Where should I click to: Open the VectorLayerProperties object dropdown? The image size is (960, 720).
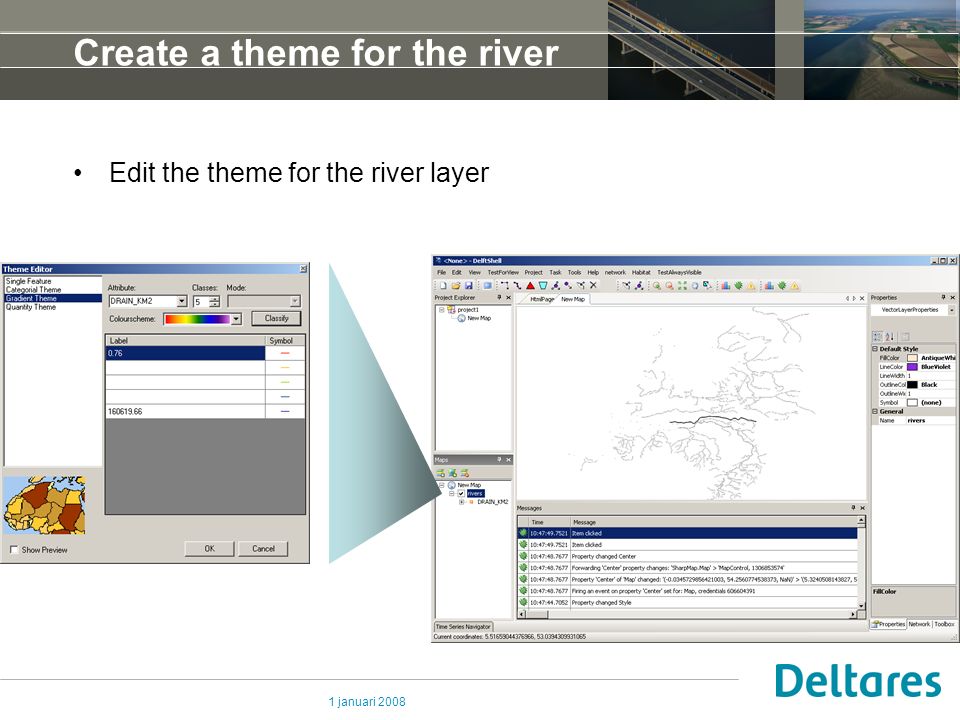pyautogui.click(x=951, y=310)
